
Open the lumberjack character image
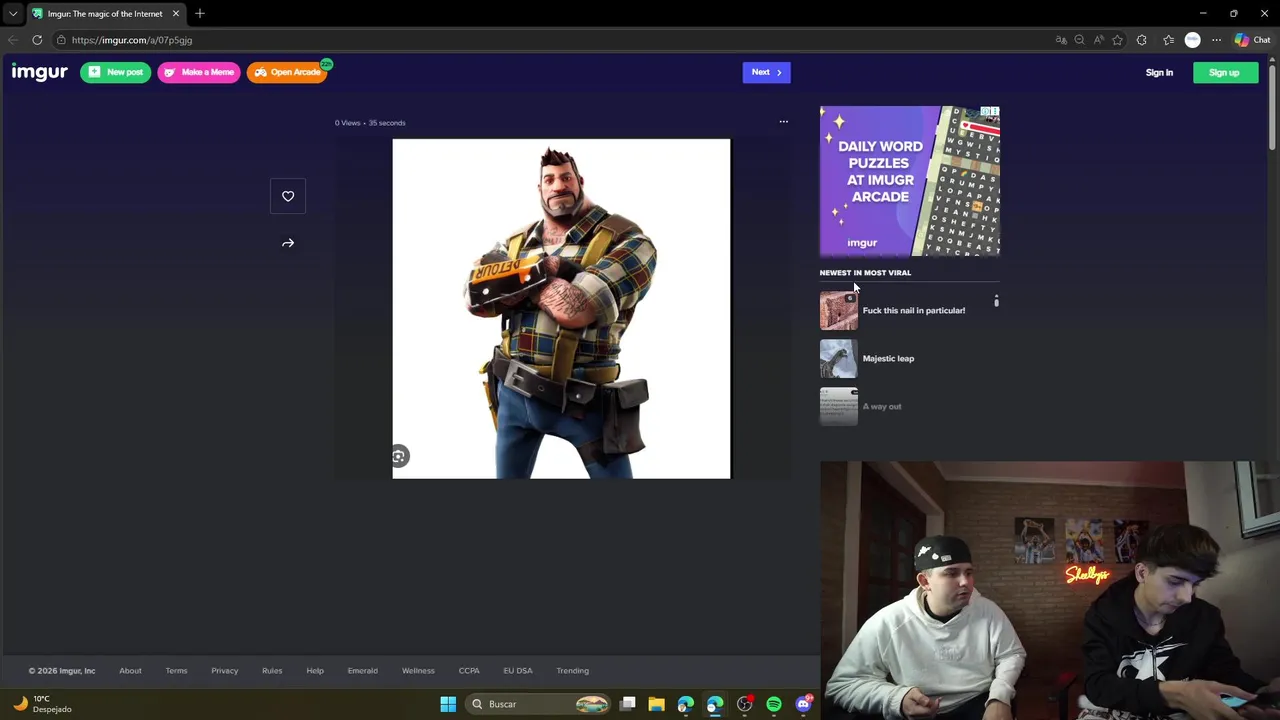[x=561, y=309]
